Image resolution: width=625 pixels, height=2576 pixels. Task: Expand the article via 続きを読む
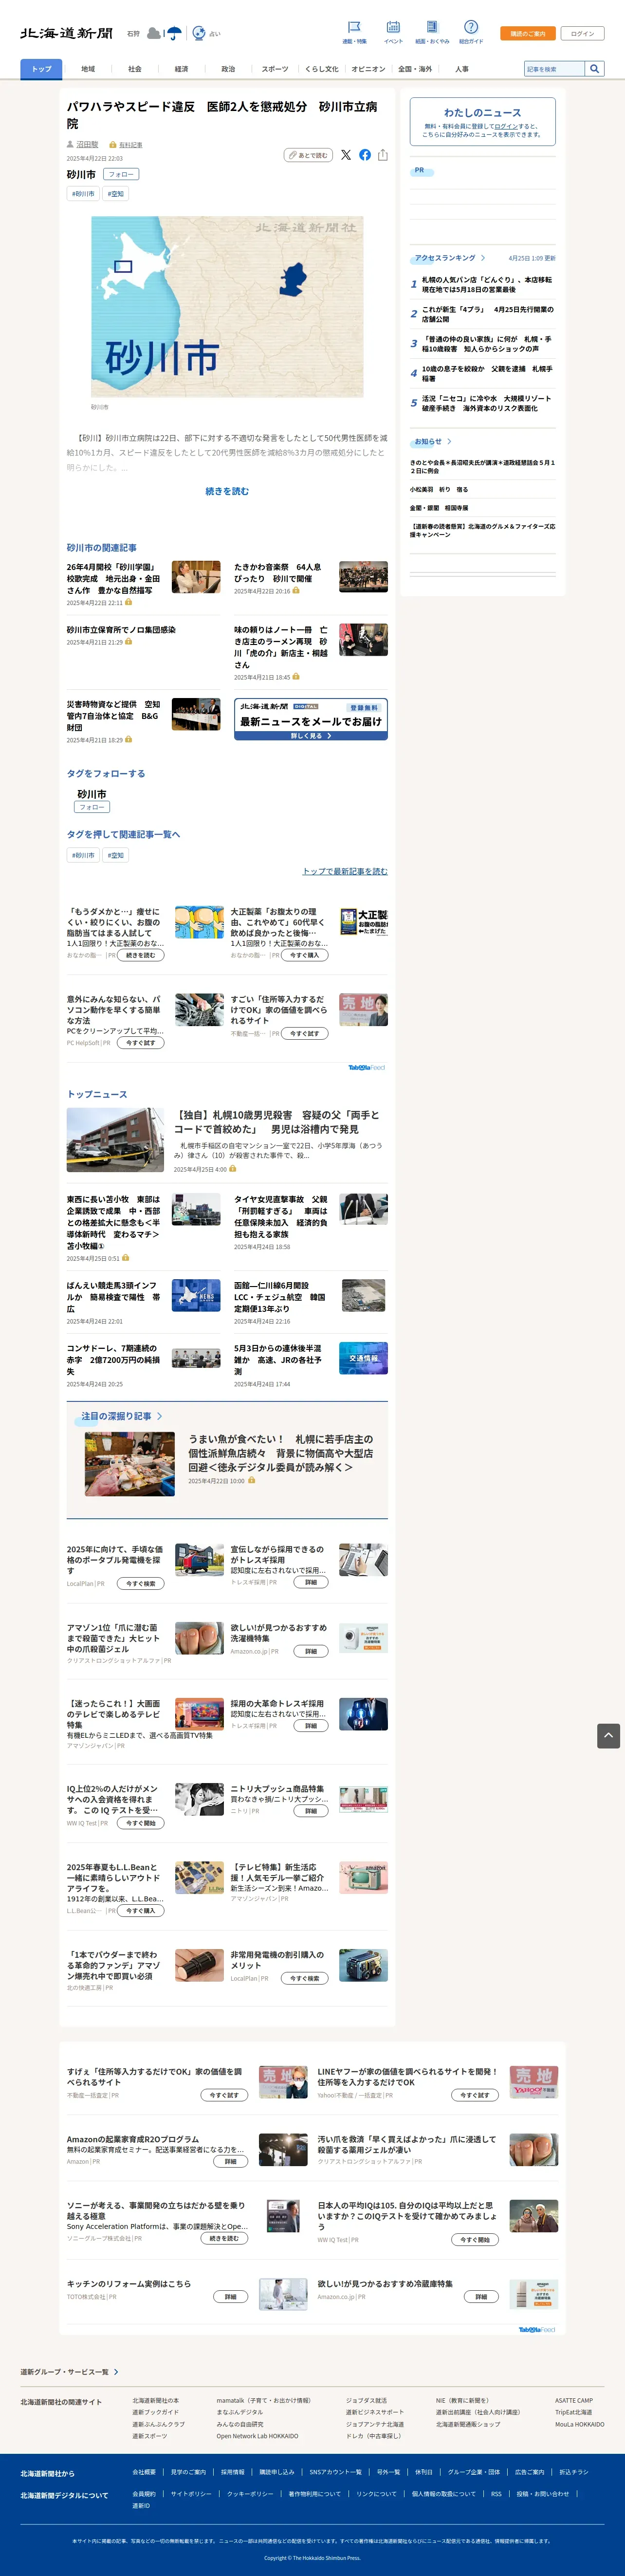(x=227, y=491)
